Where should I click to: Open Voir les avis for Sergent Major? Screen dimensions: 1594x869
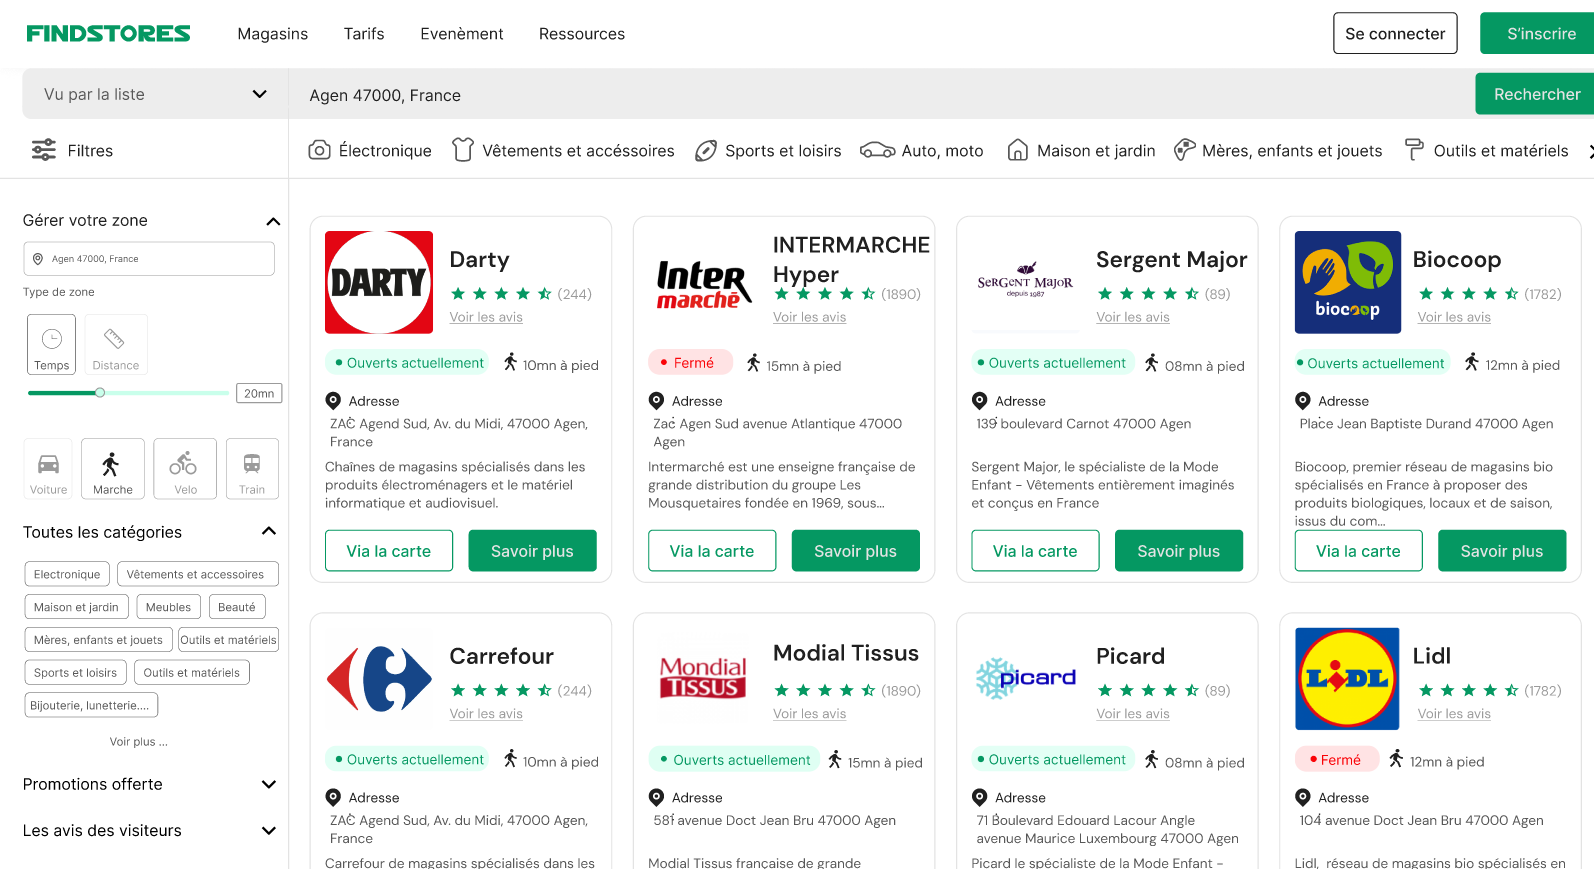(1133, 317)
